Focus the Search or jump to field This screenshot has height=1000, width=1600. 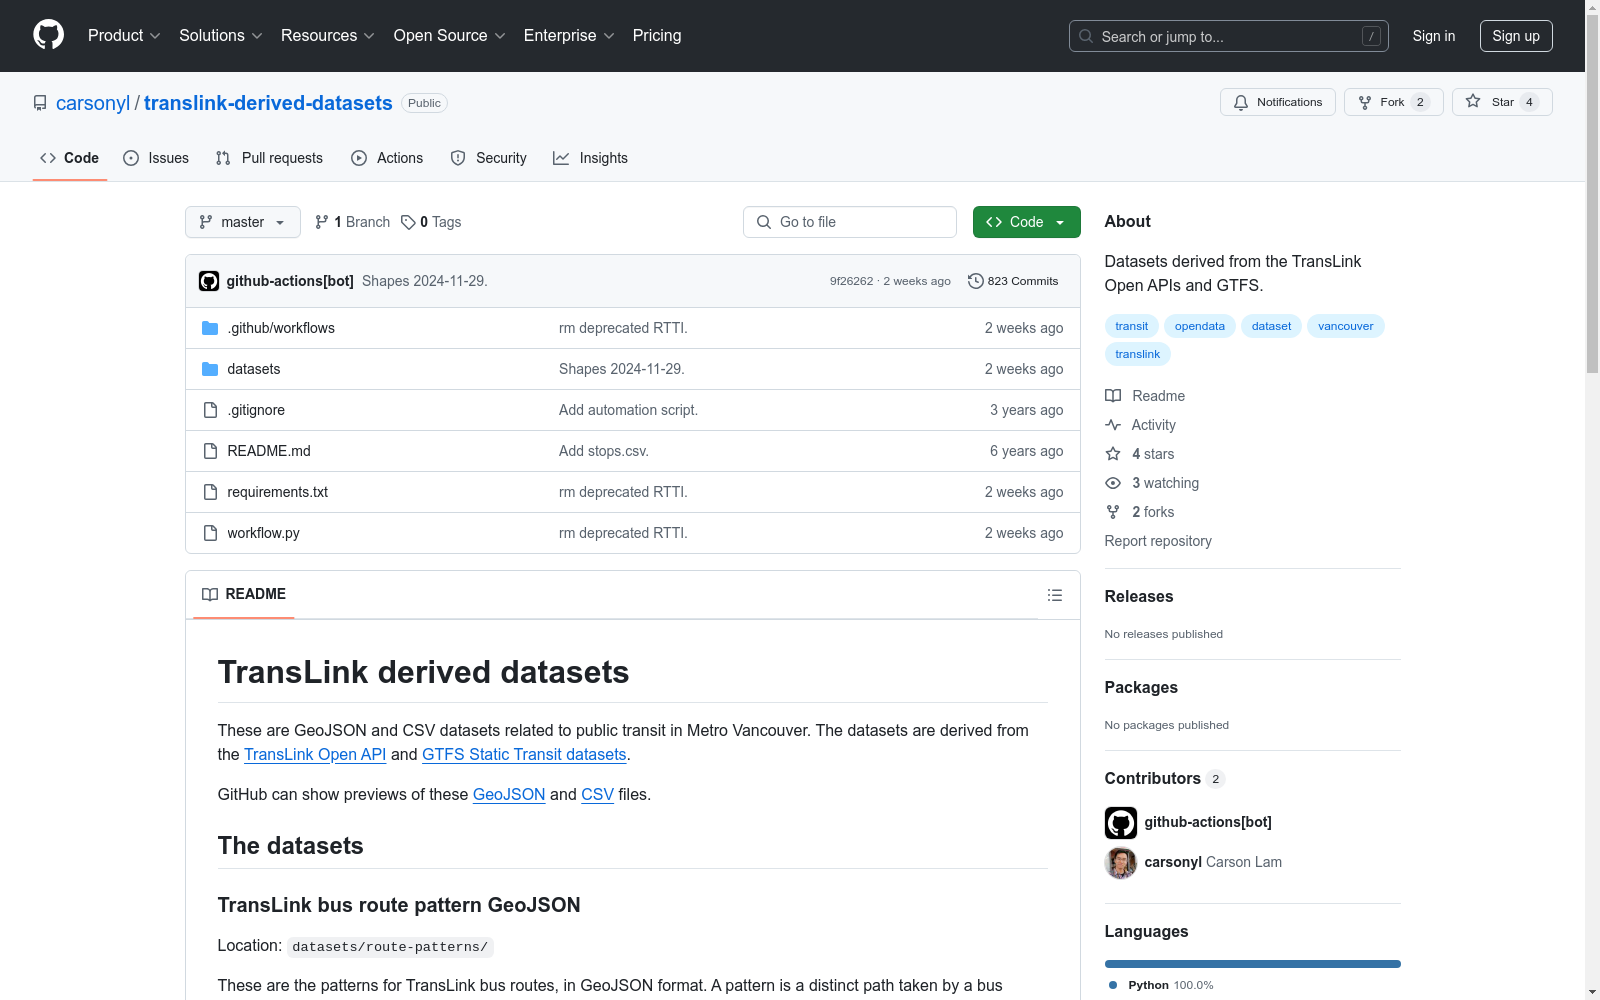click(x=1229, y=36)
